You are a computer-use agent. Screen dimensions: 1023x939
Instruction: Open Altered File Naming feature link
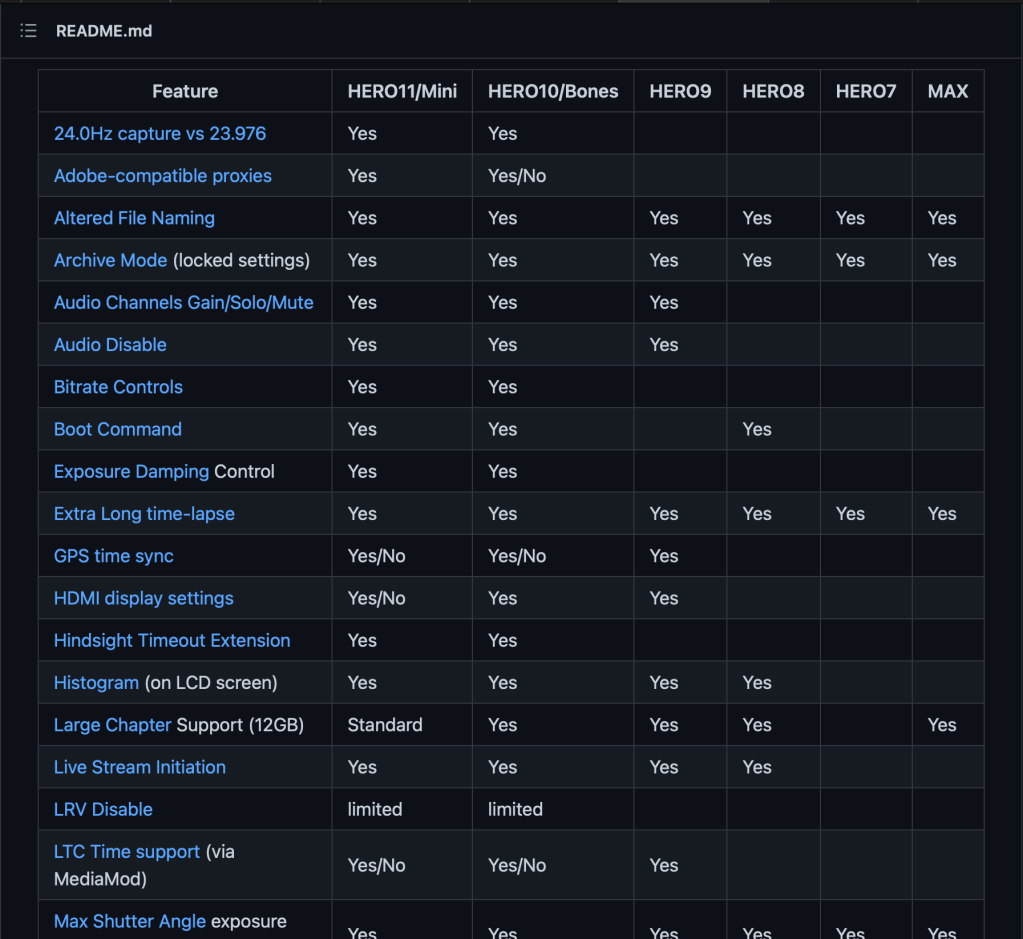tap(134, 218)
